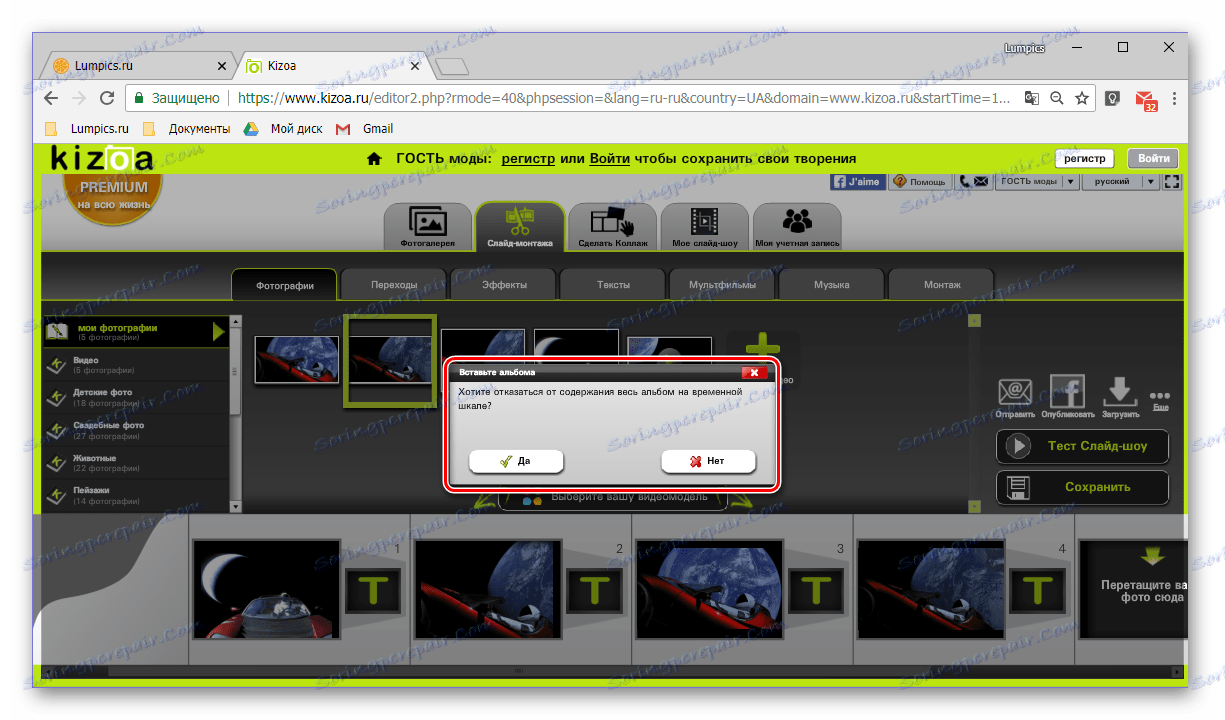This screenshot has width=1225, height=720.
Task: Click the Kizoa logo
Action: pos(102,158)
